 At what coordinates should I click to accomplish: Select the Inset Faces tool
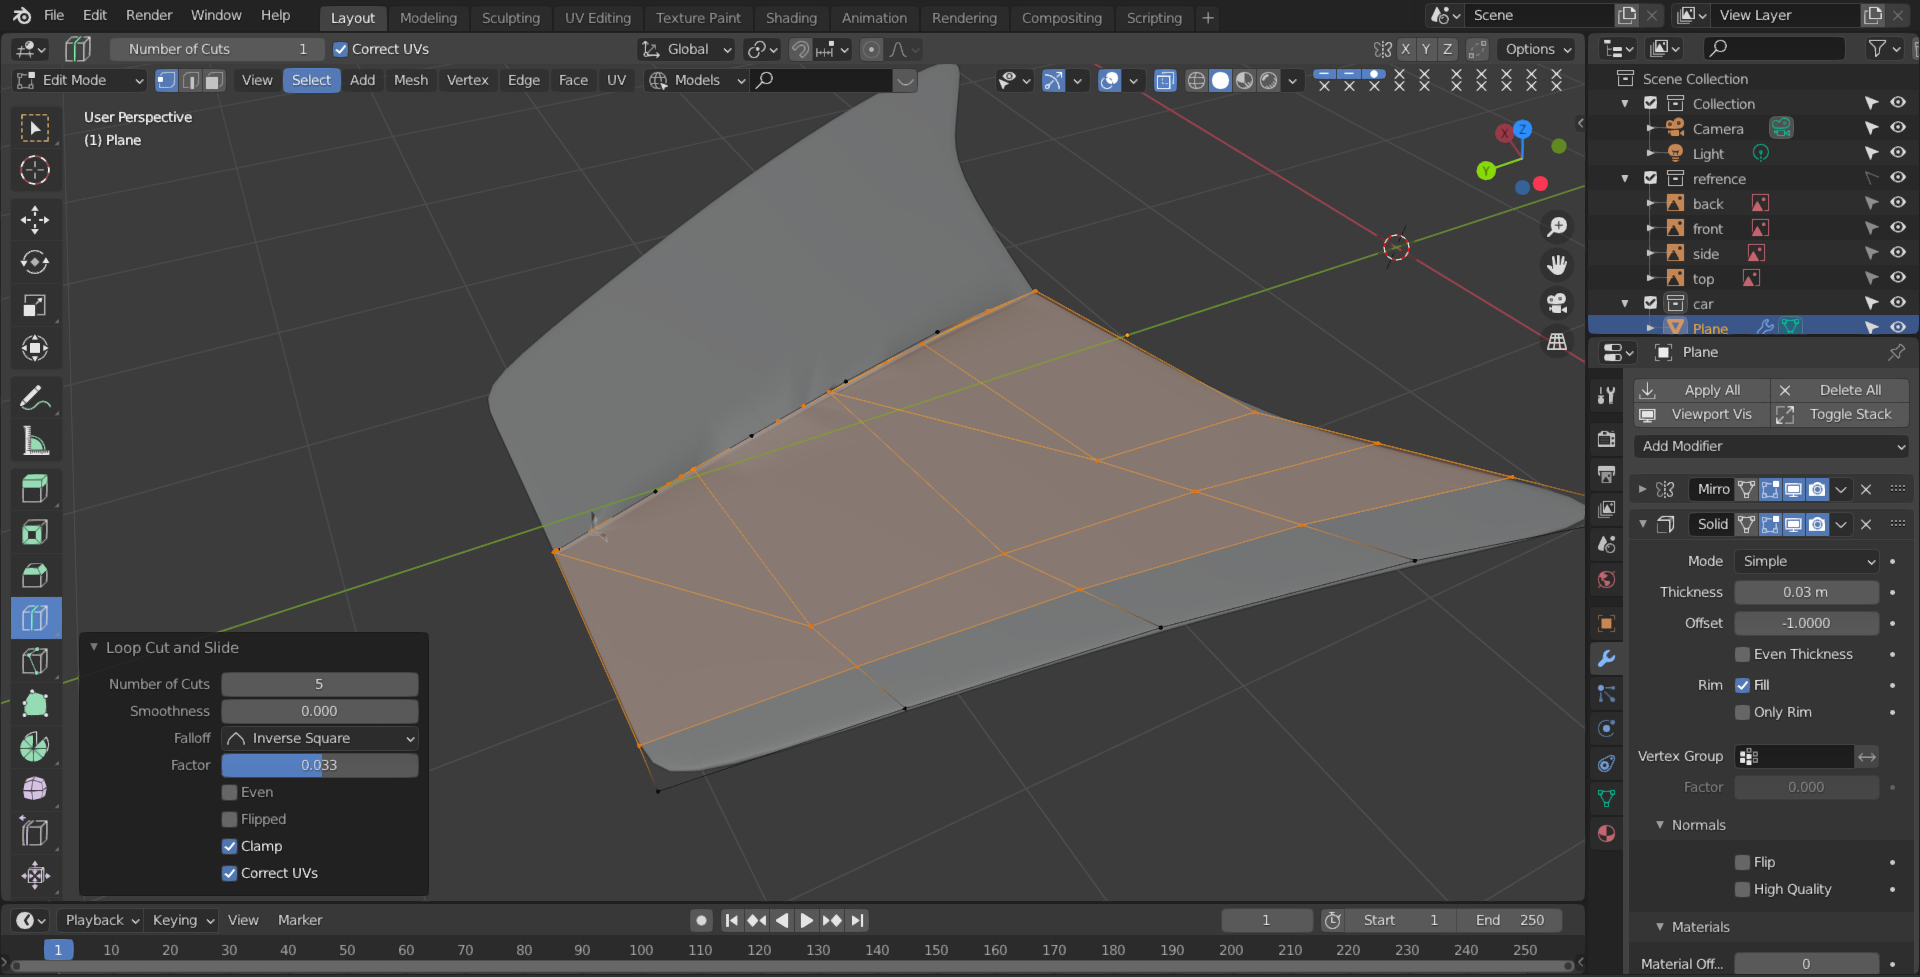tap(35, 532)
